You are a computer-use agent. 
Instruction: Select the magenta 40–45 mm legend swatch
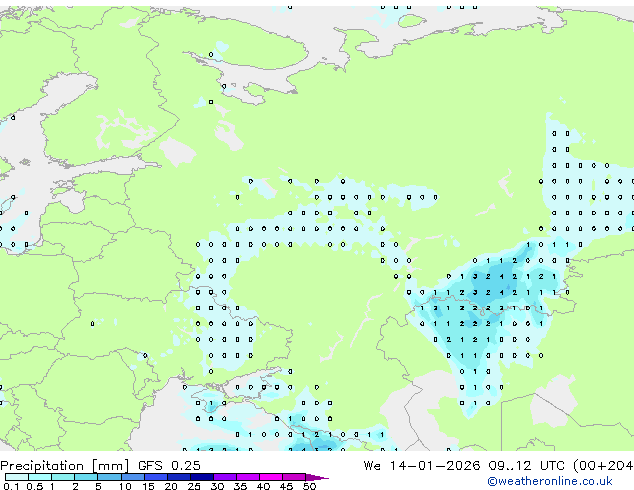click(x=271, y=477)
